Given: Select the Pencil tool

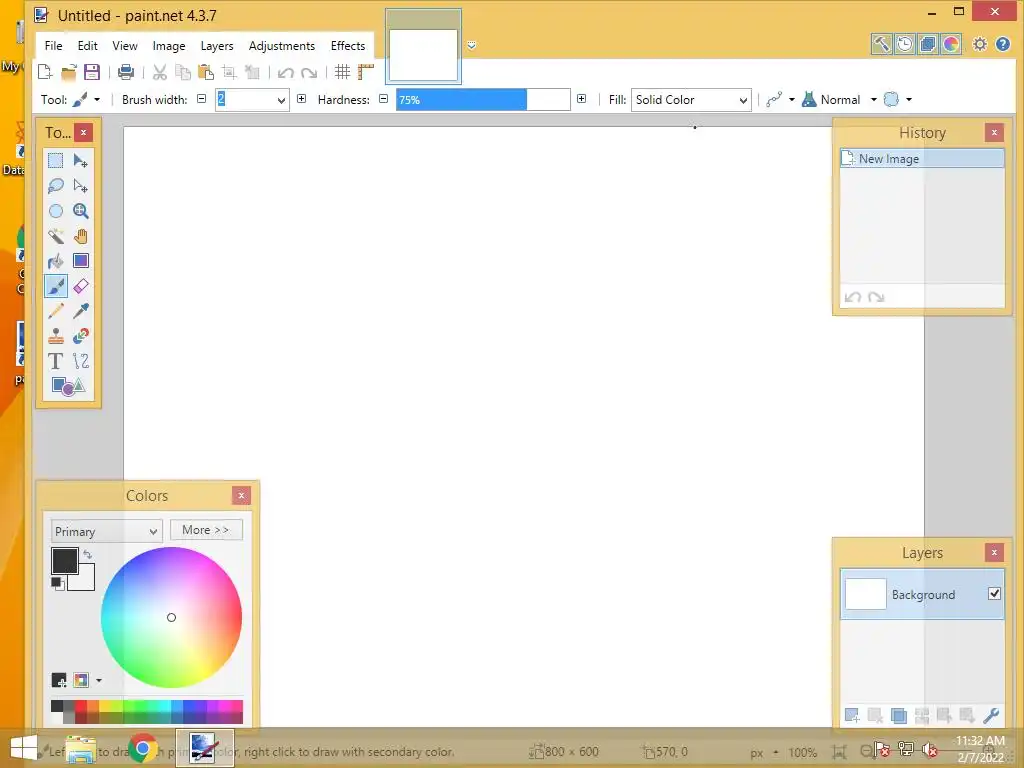Looking at the screenshot, I should pyautogui.click(x=56, y=311).
